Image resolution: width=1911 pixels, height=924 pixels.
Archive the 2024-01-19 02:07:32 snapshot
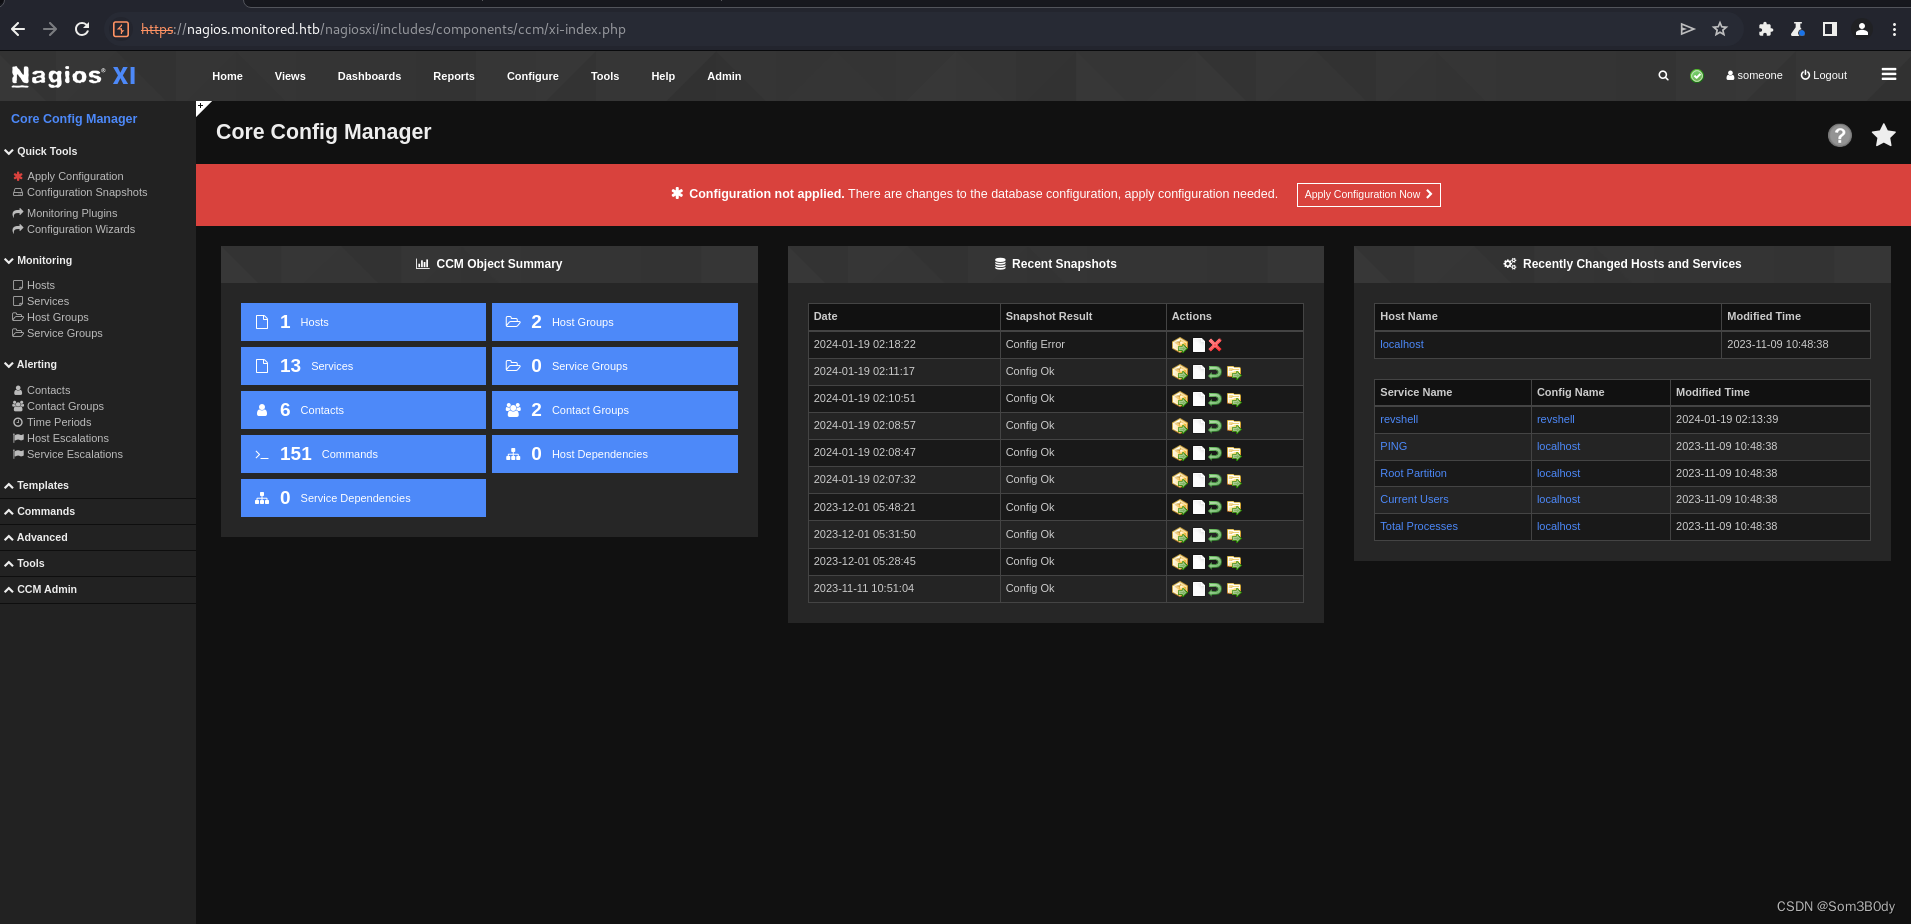pyautogui.click(x=1234, y=480)
